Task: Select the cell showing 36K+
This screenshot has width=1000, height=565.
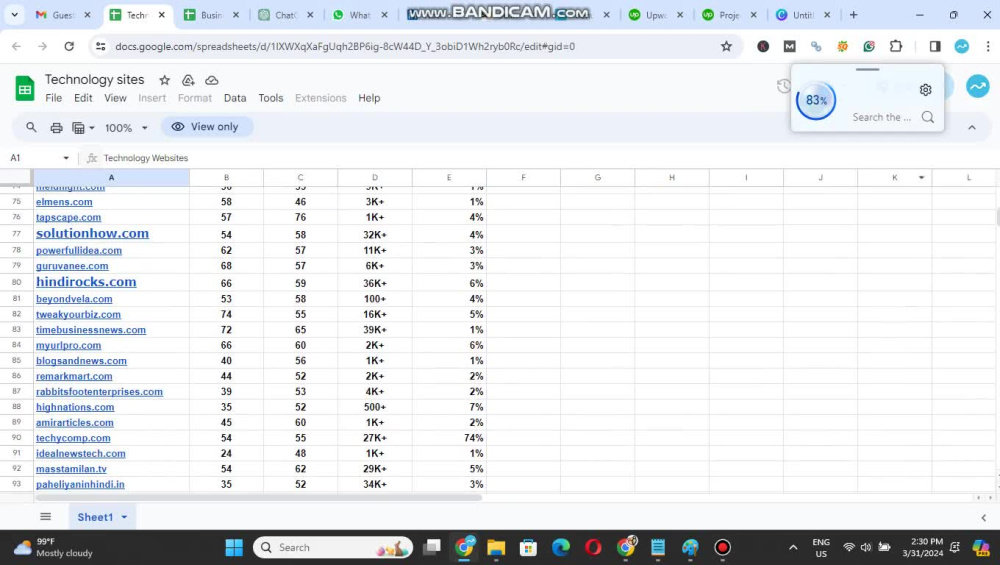Action: point(374,282)
